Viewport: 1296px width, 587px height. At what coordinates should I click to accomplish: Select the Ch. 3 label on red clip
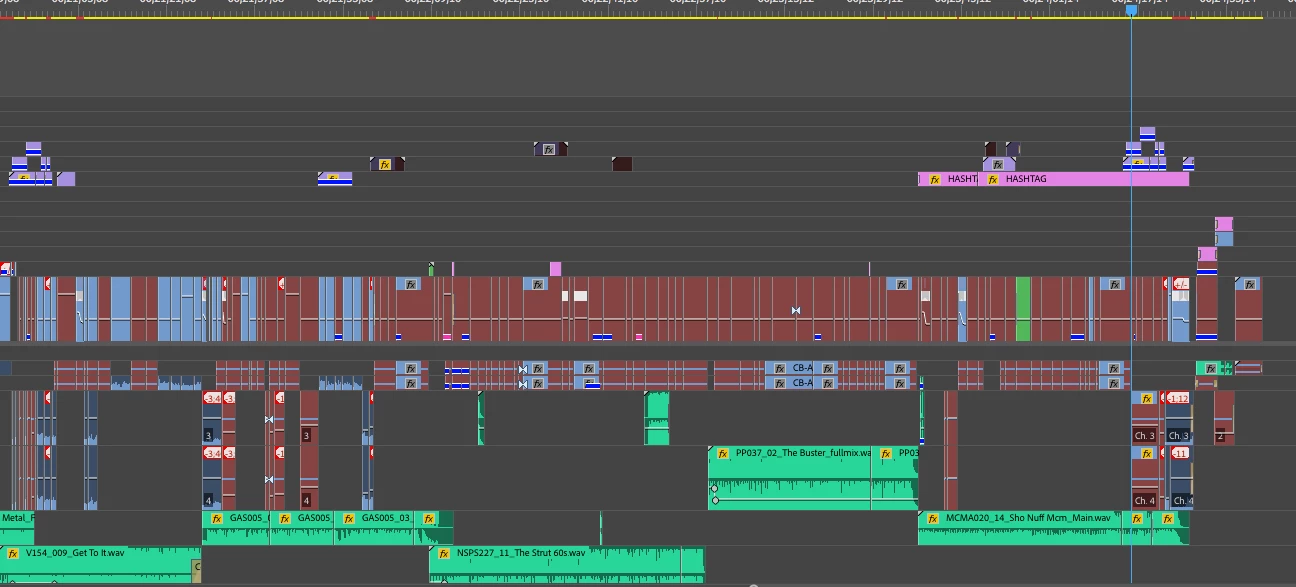(1144, 436)
